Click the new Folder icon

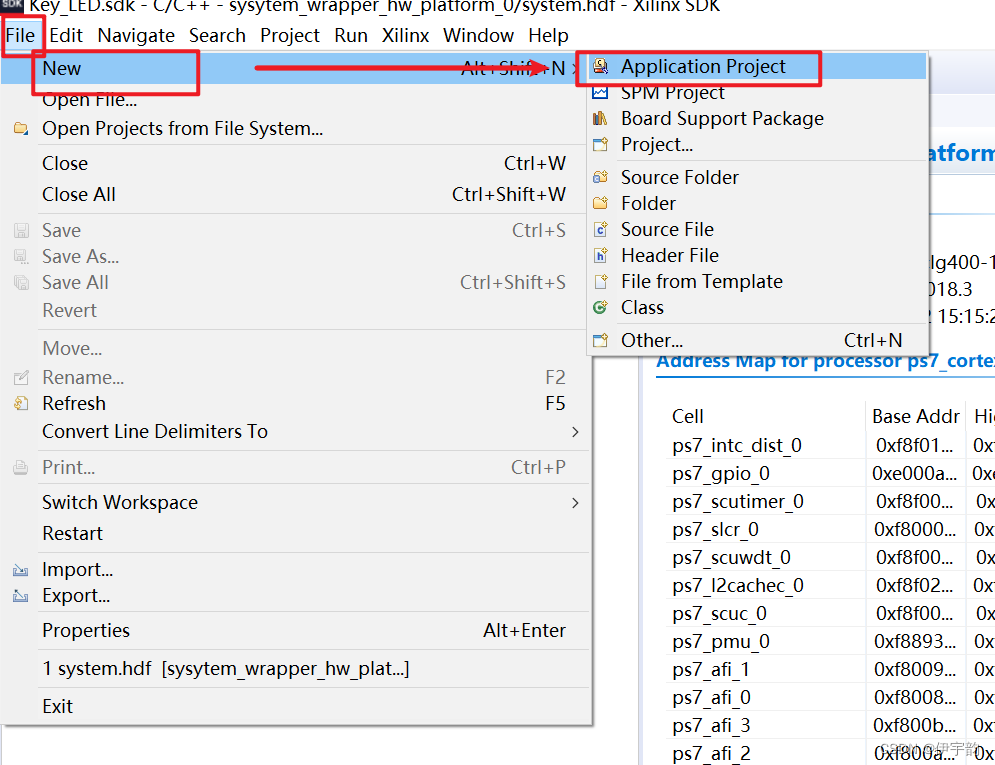pyautogui.click(x=600, y=204)
